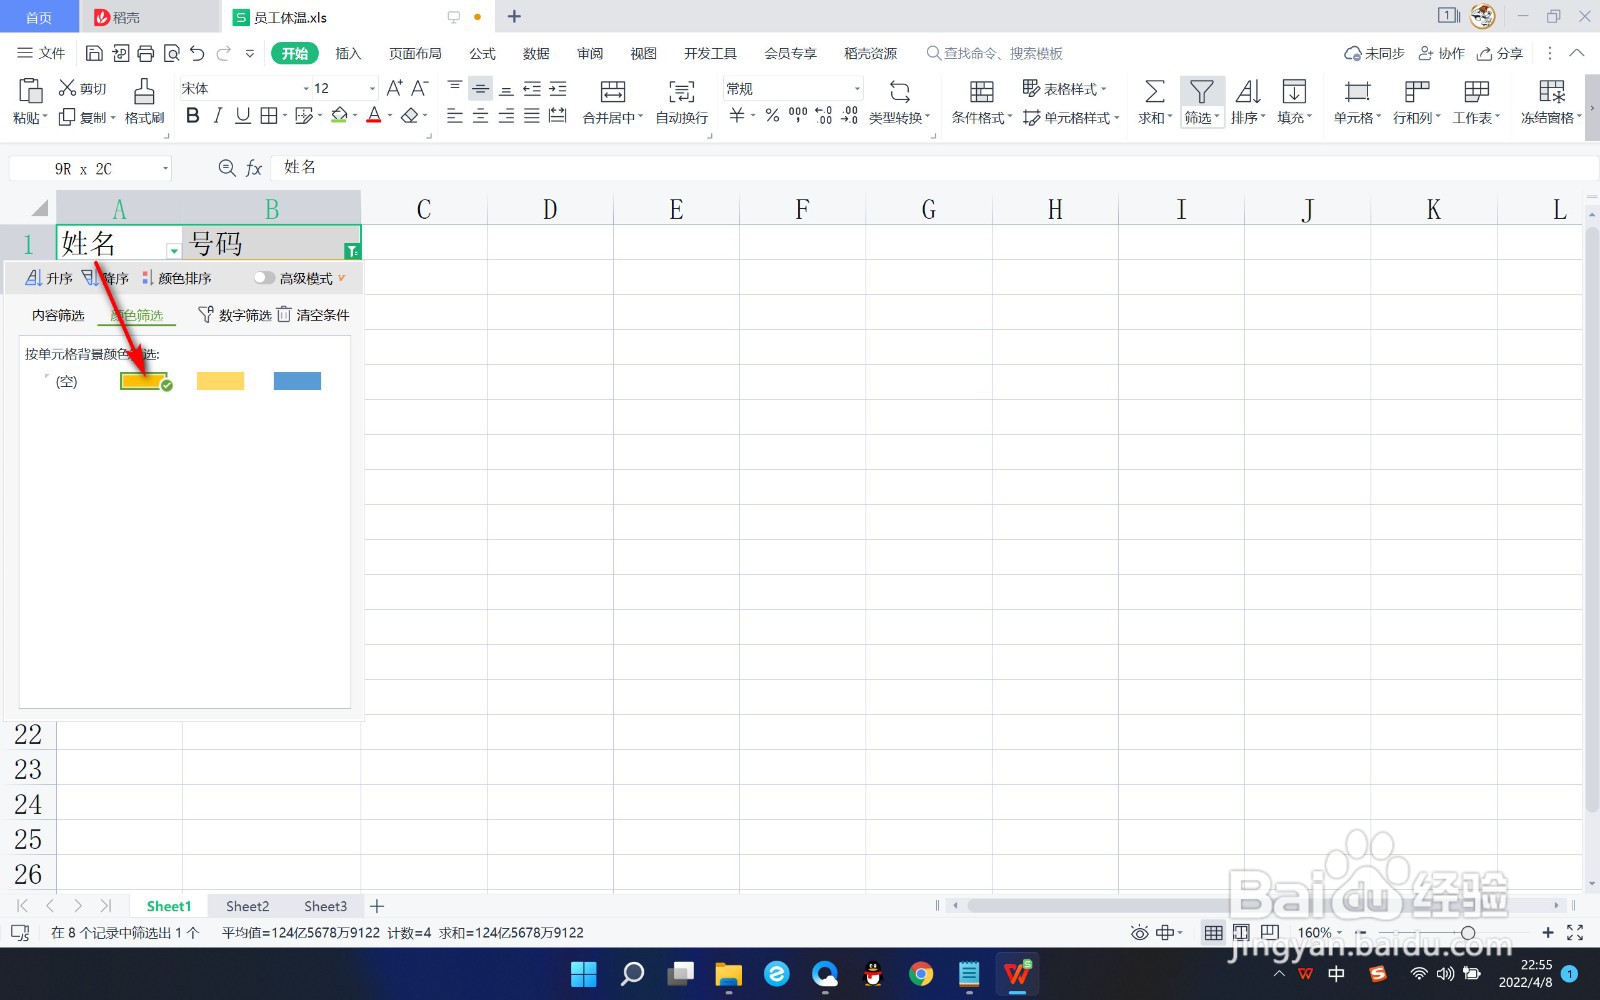Toggle Bold formatting
This screenshot has width=1600, height=1000.
[193, 116]
